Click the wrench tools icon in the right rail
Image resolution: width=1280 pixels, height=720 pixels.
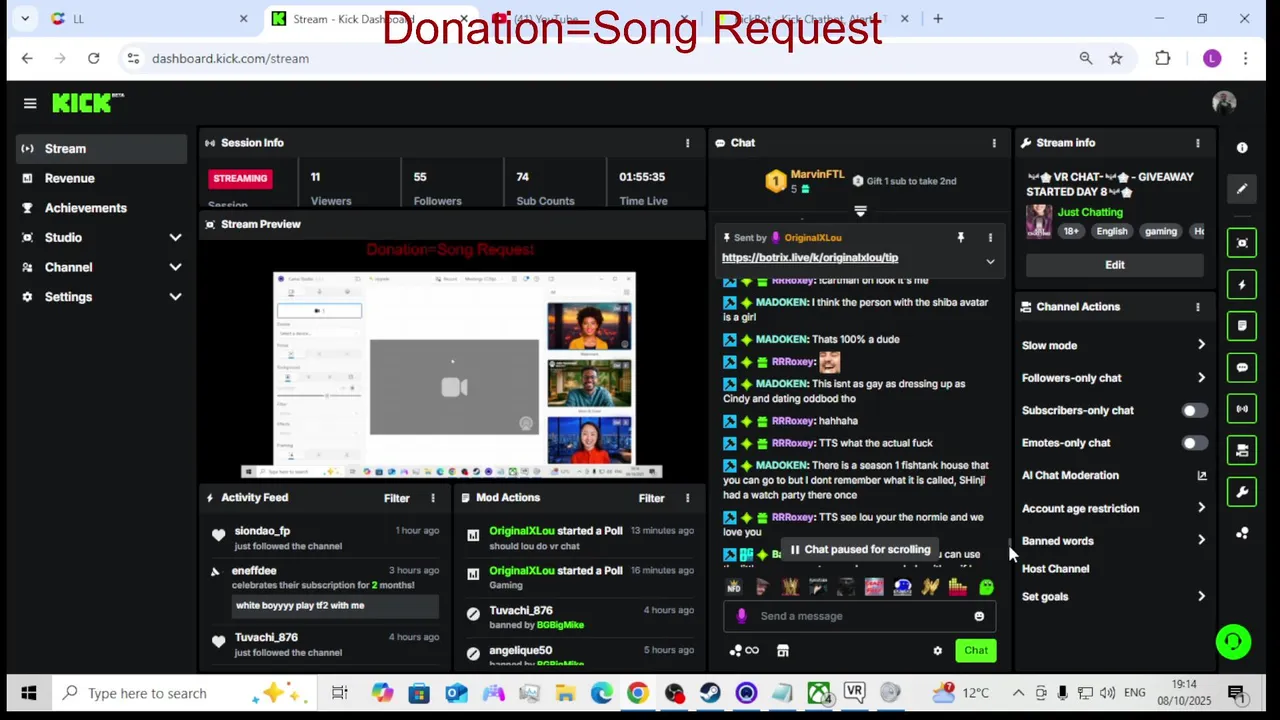(x=1242, y=492)
